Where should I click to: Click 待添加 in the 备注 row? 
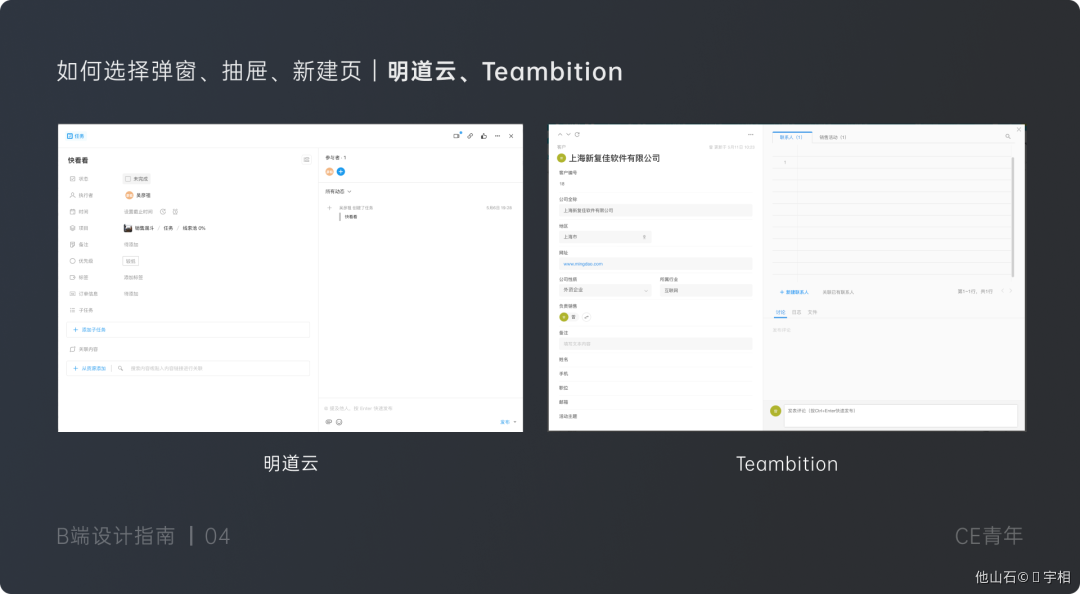(131, 245)
